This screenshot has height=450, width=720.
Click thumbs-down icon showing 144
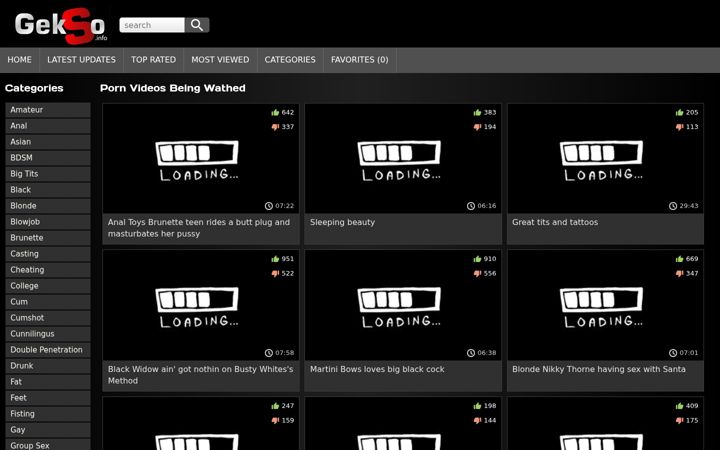tap(477, 421)
